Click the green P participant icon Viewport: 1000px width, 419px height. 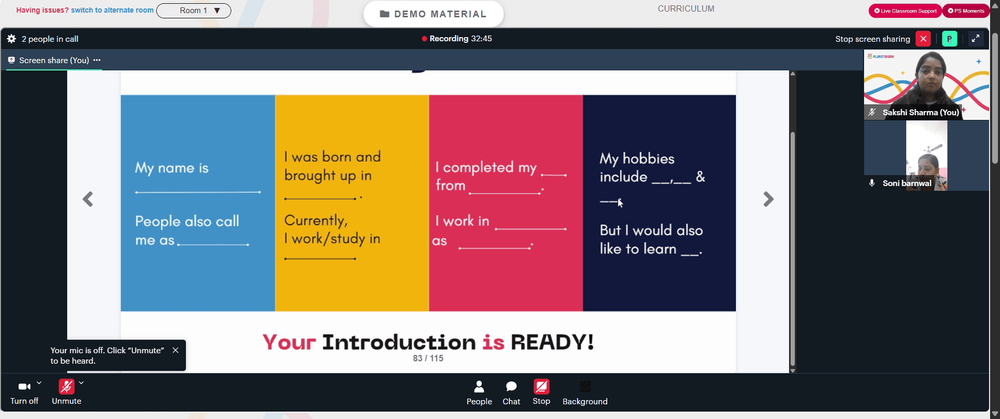pyautogui.click(x=950, y=39)
